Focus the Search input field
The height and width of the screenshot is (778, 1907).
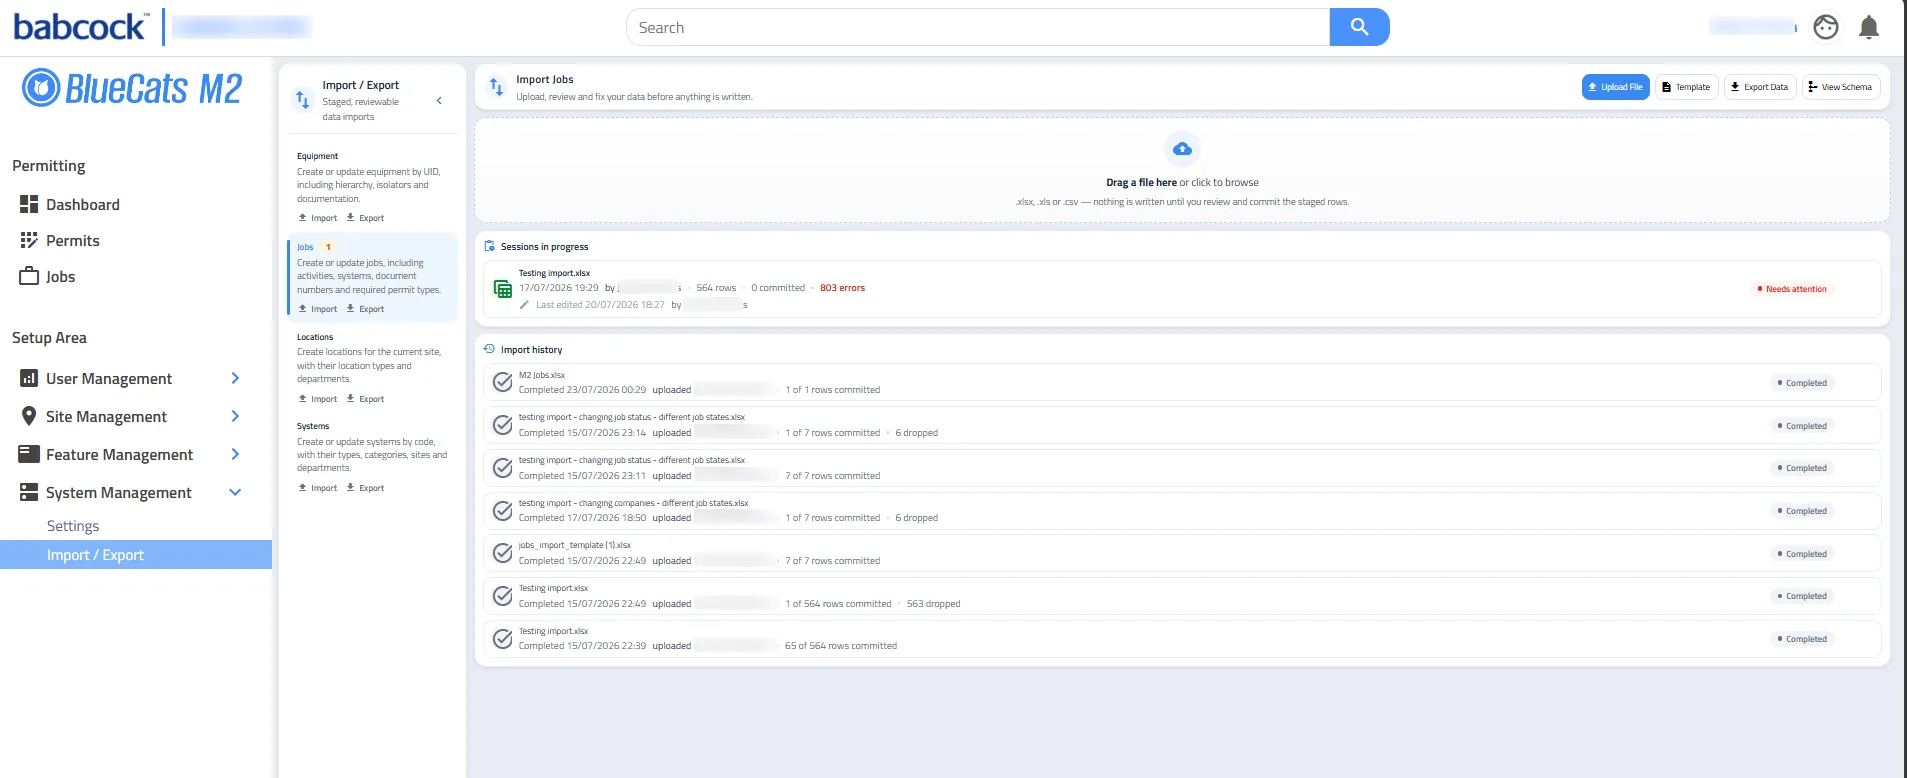pyautogui.click(x=978, y=27)
